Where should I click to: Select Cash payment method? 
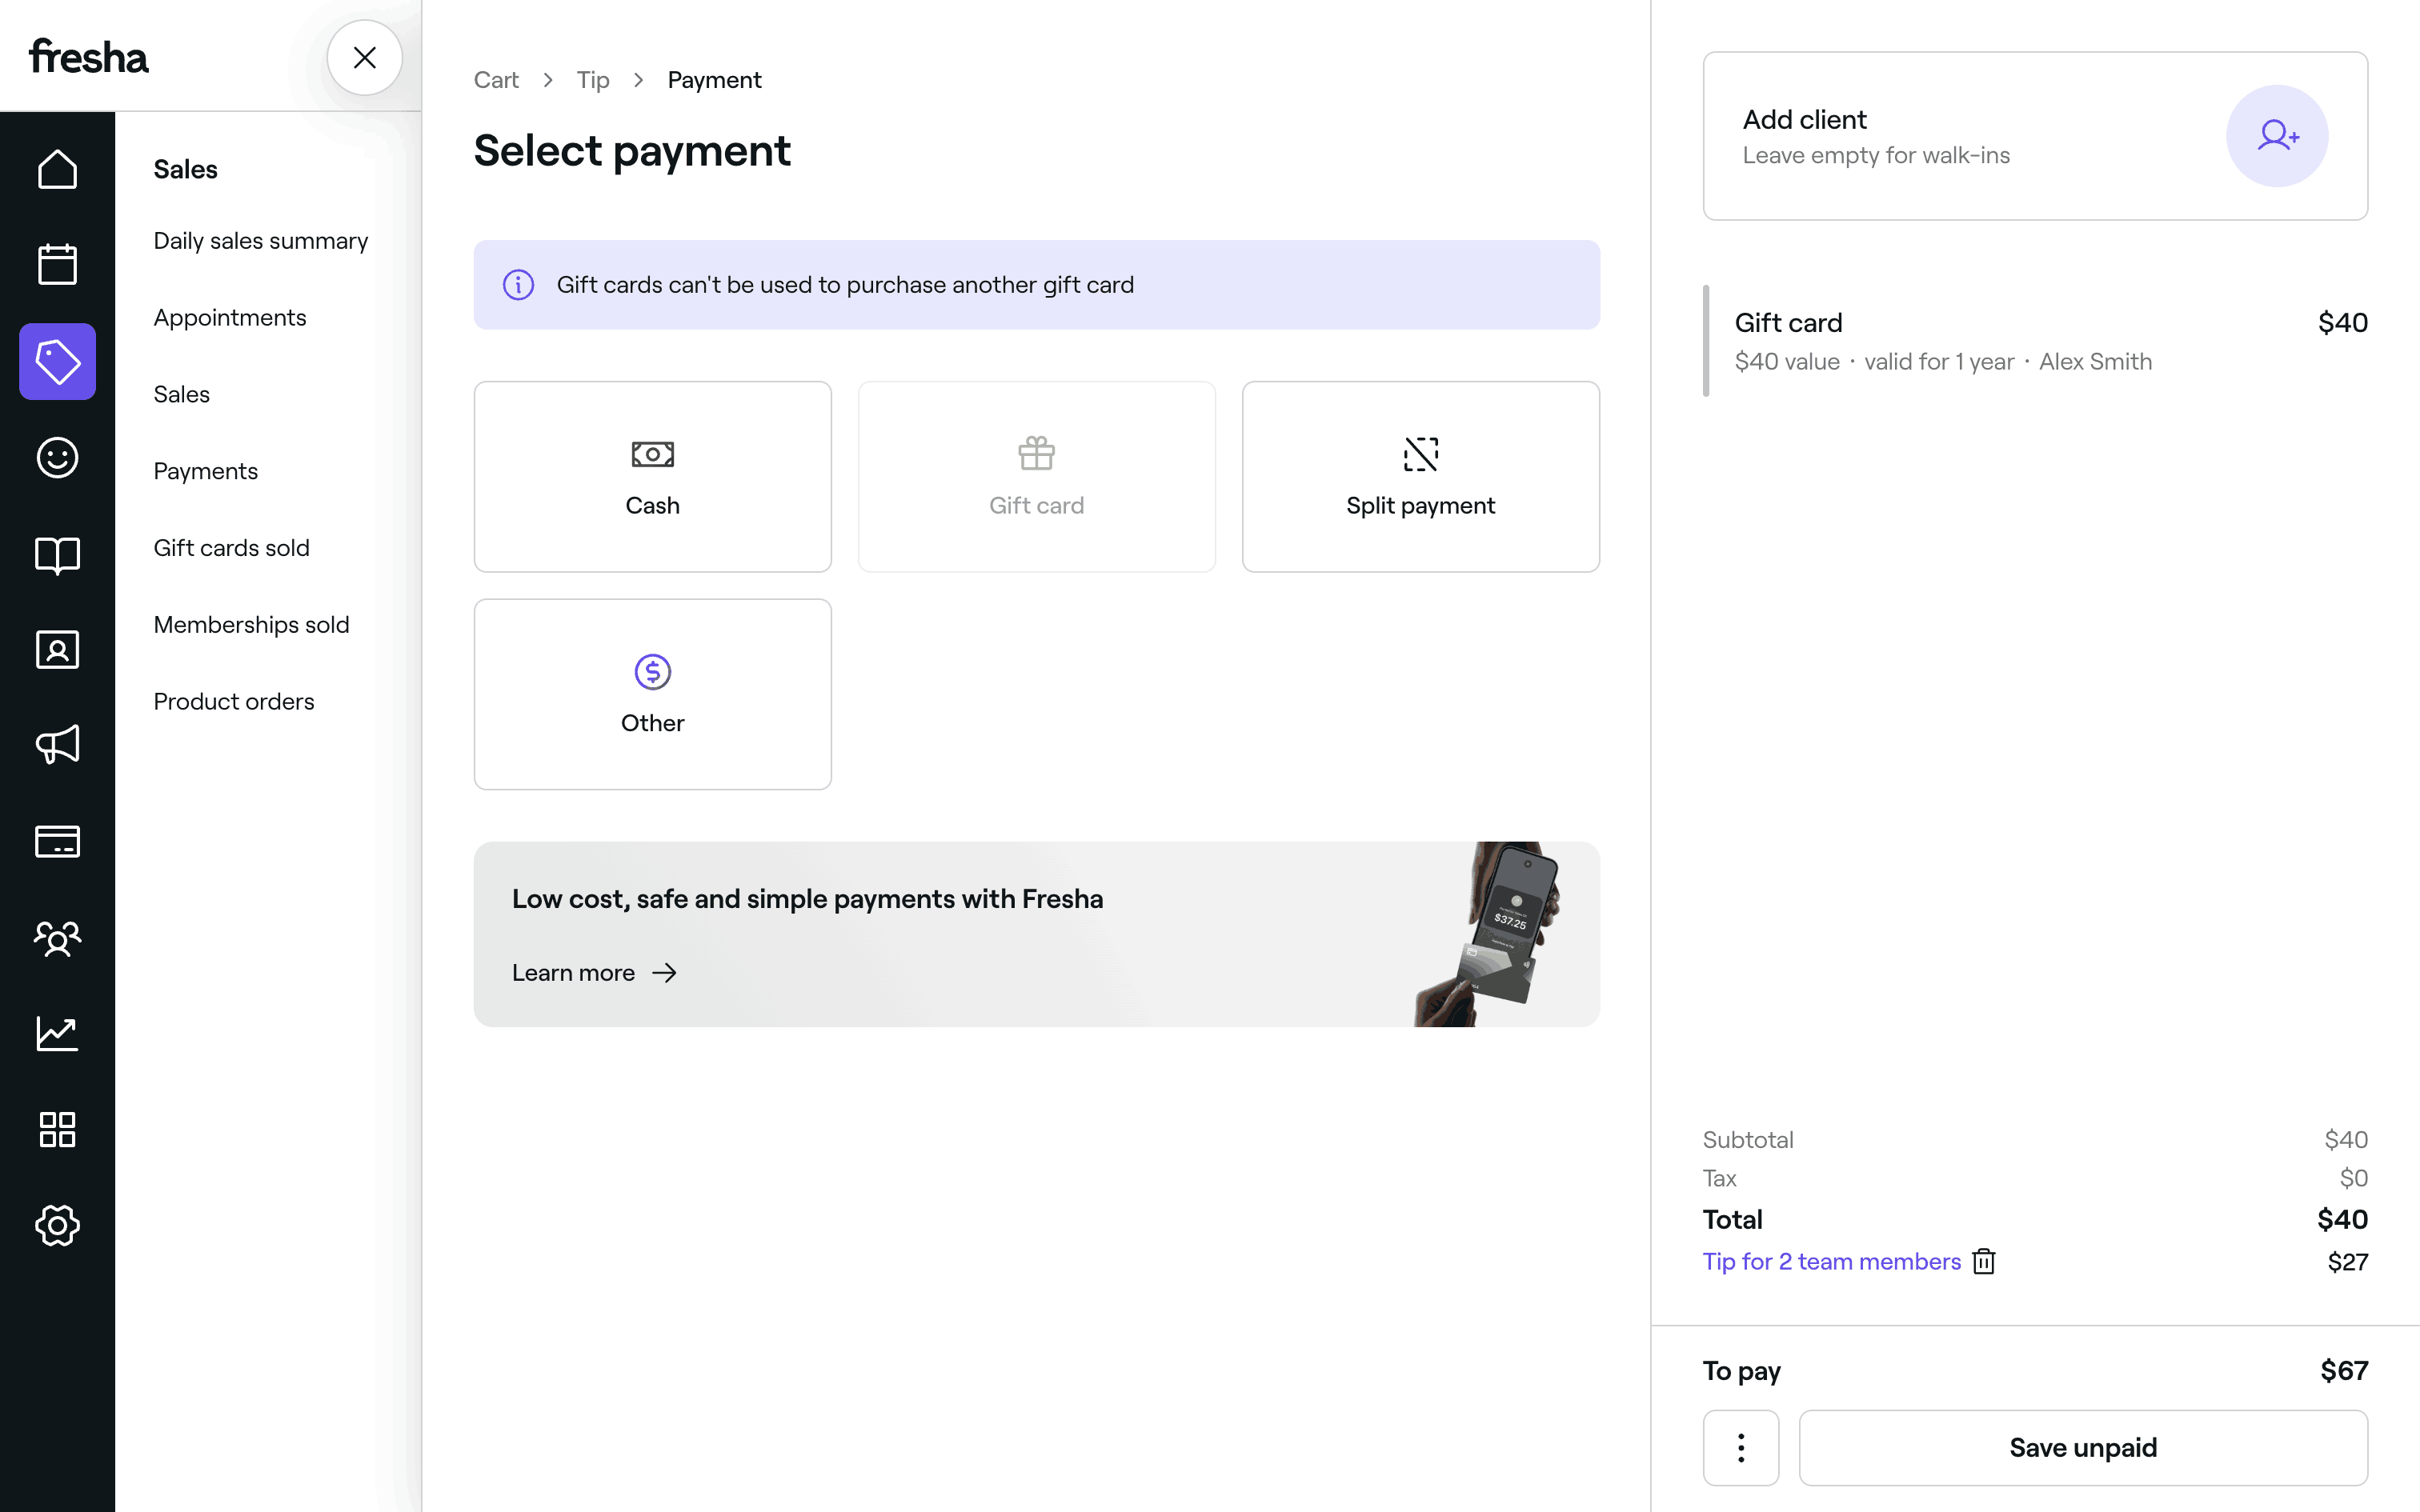[652, 477]
